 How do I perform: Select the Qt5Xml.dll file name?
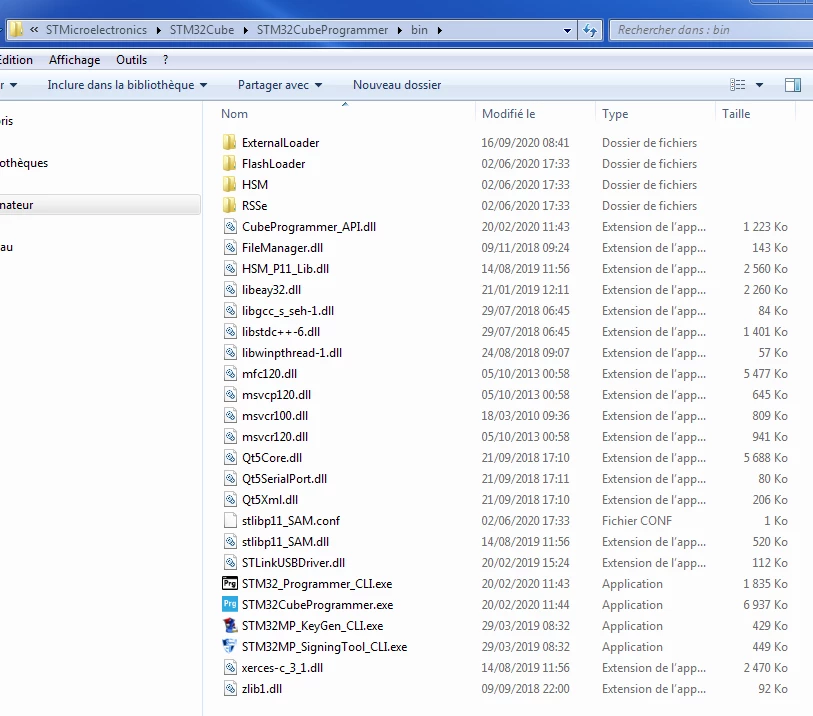(270, 500)
